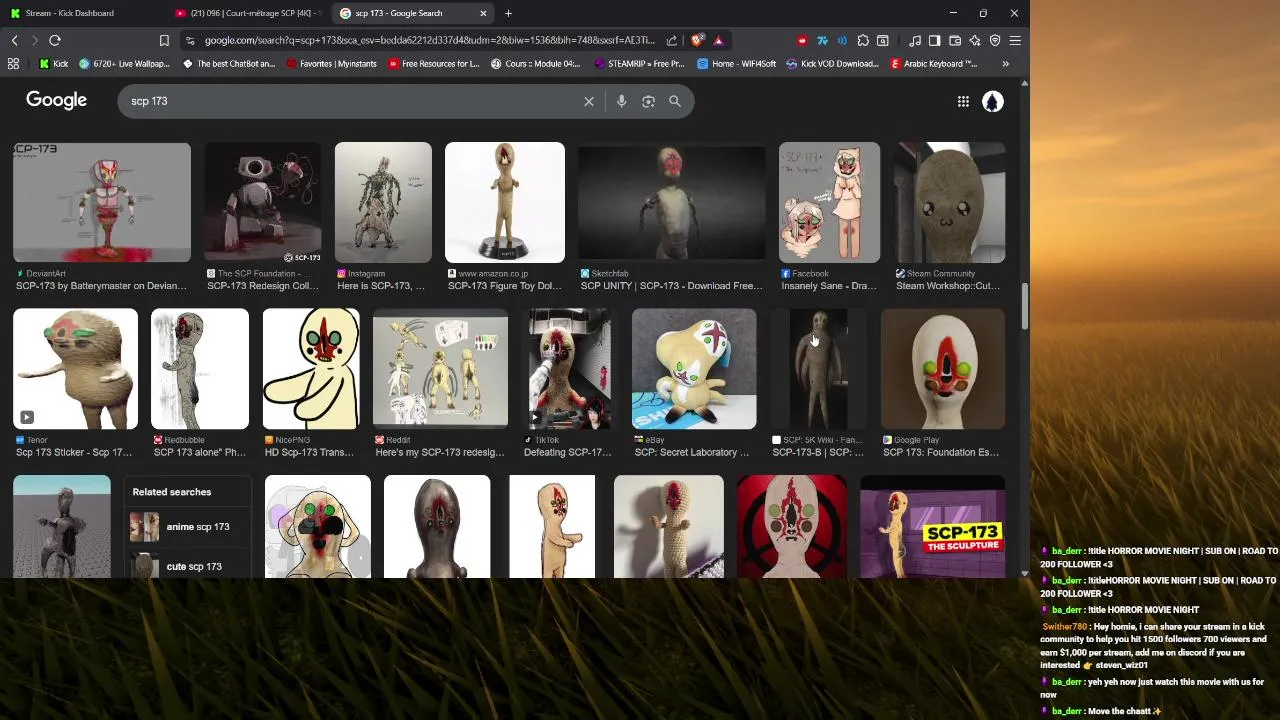Open the Instagram Here is SCP-173 image

coord(383,203)
